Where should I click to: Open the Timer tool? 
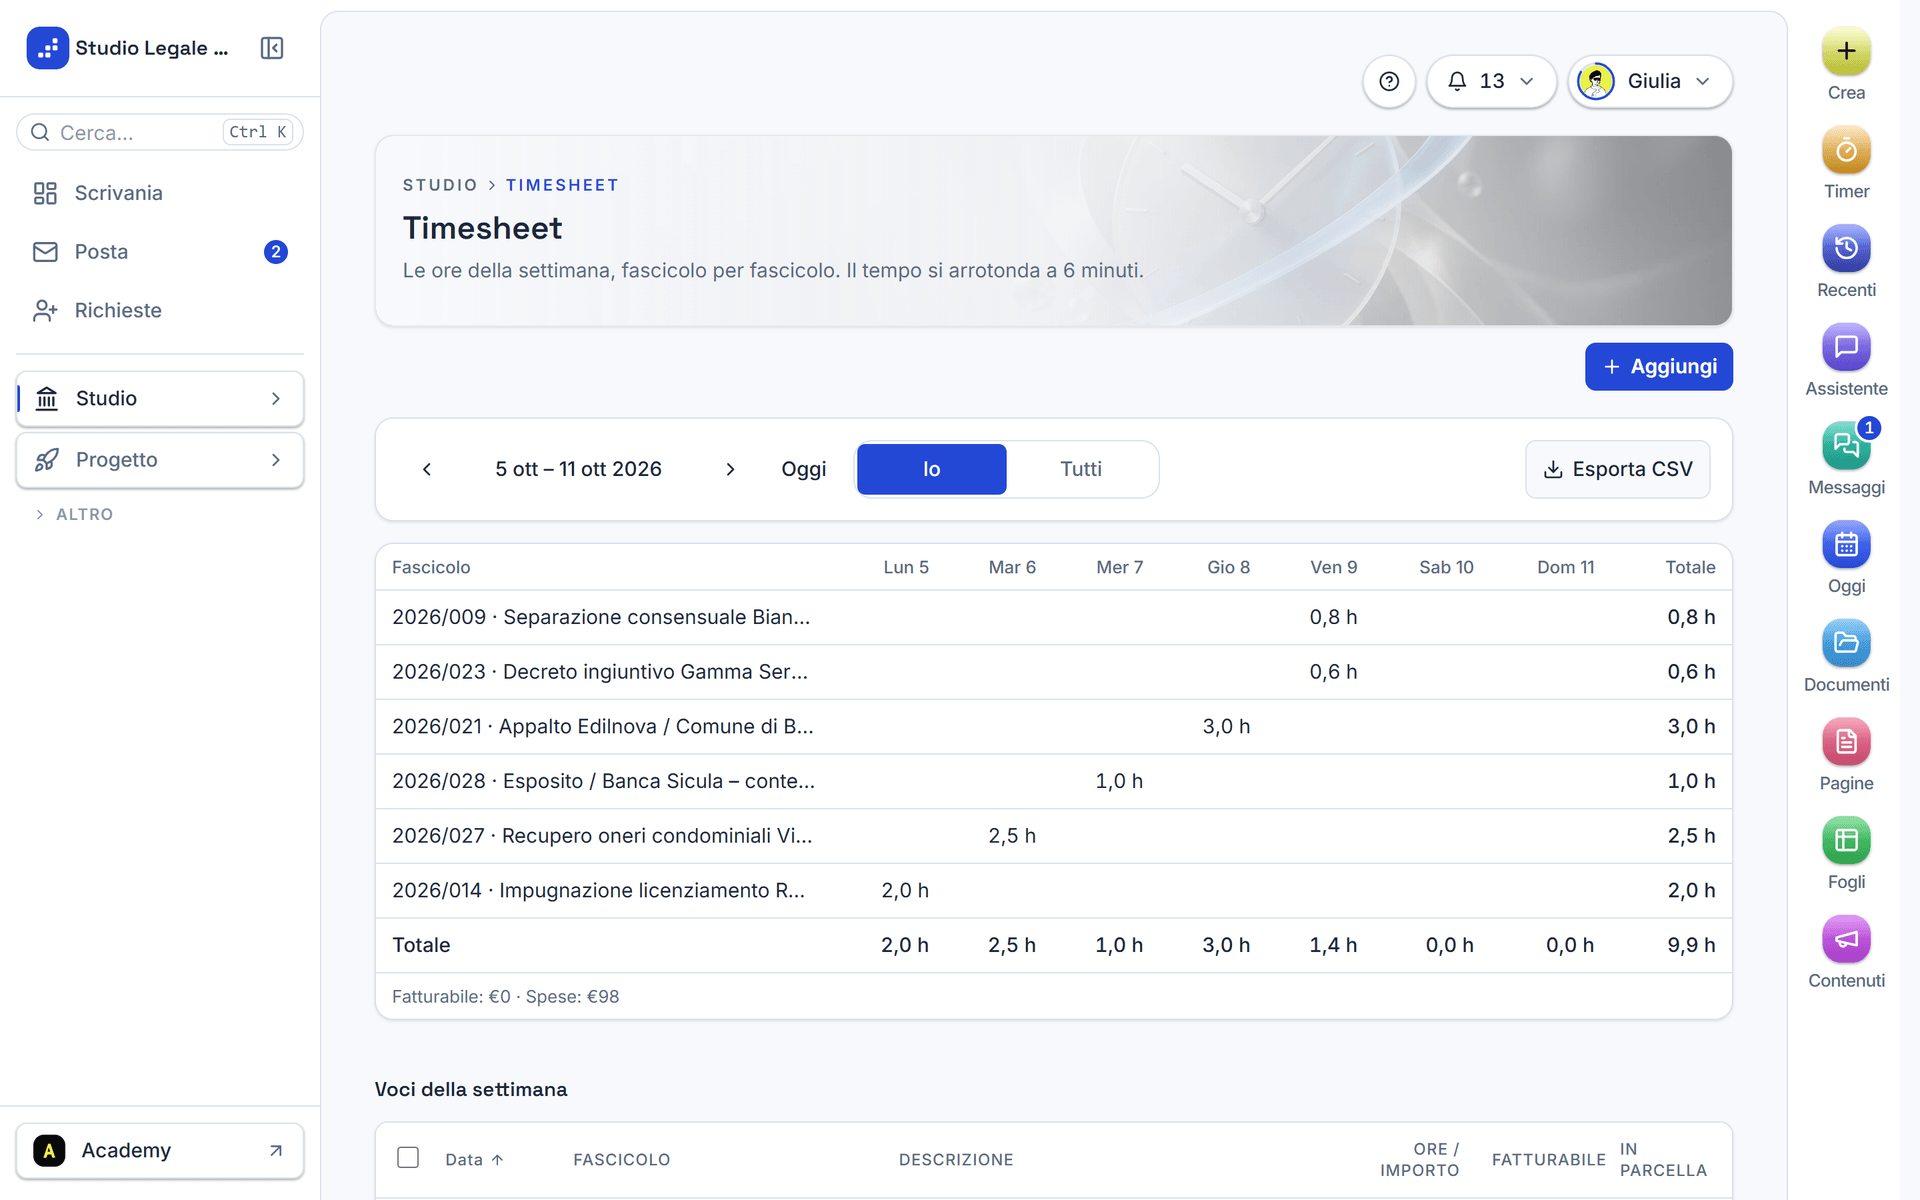1846,150
